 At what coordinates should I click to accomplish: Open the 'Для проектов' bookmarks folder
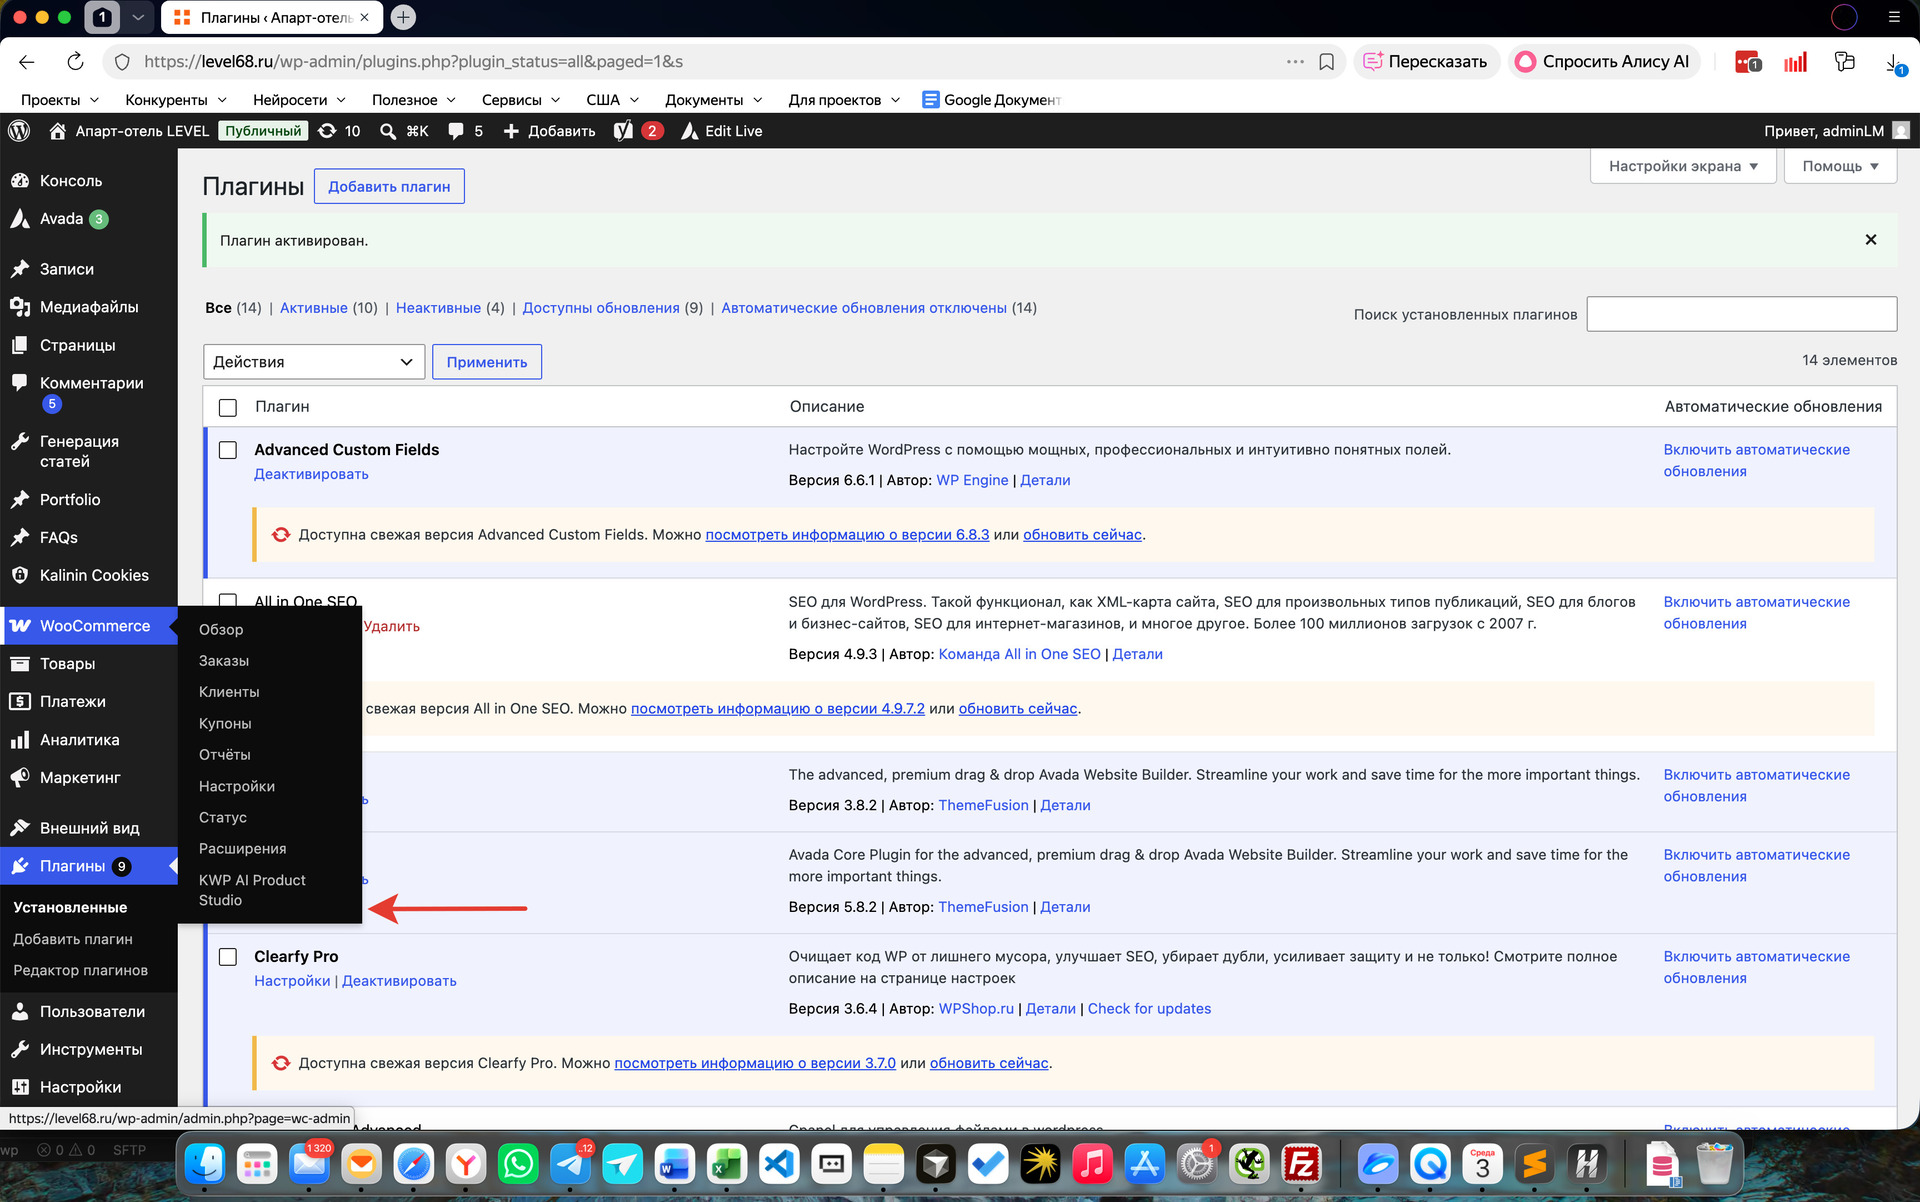coord(844,100)
